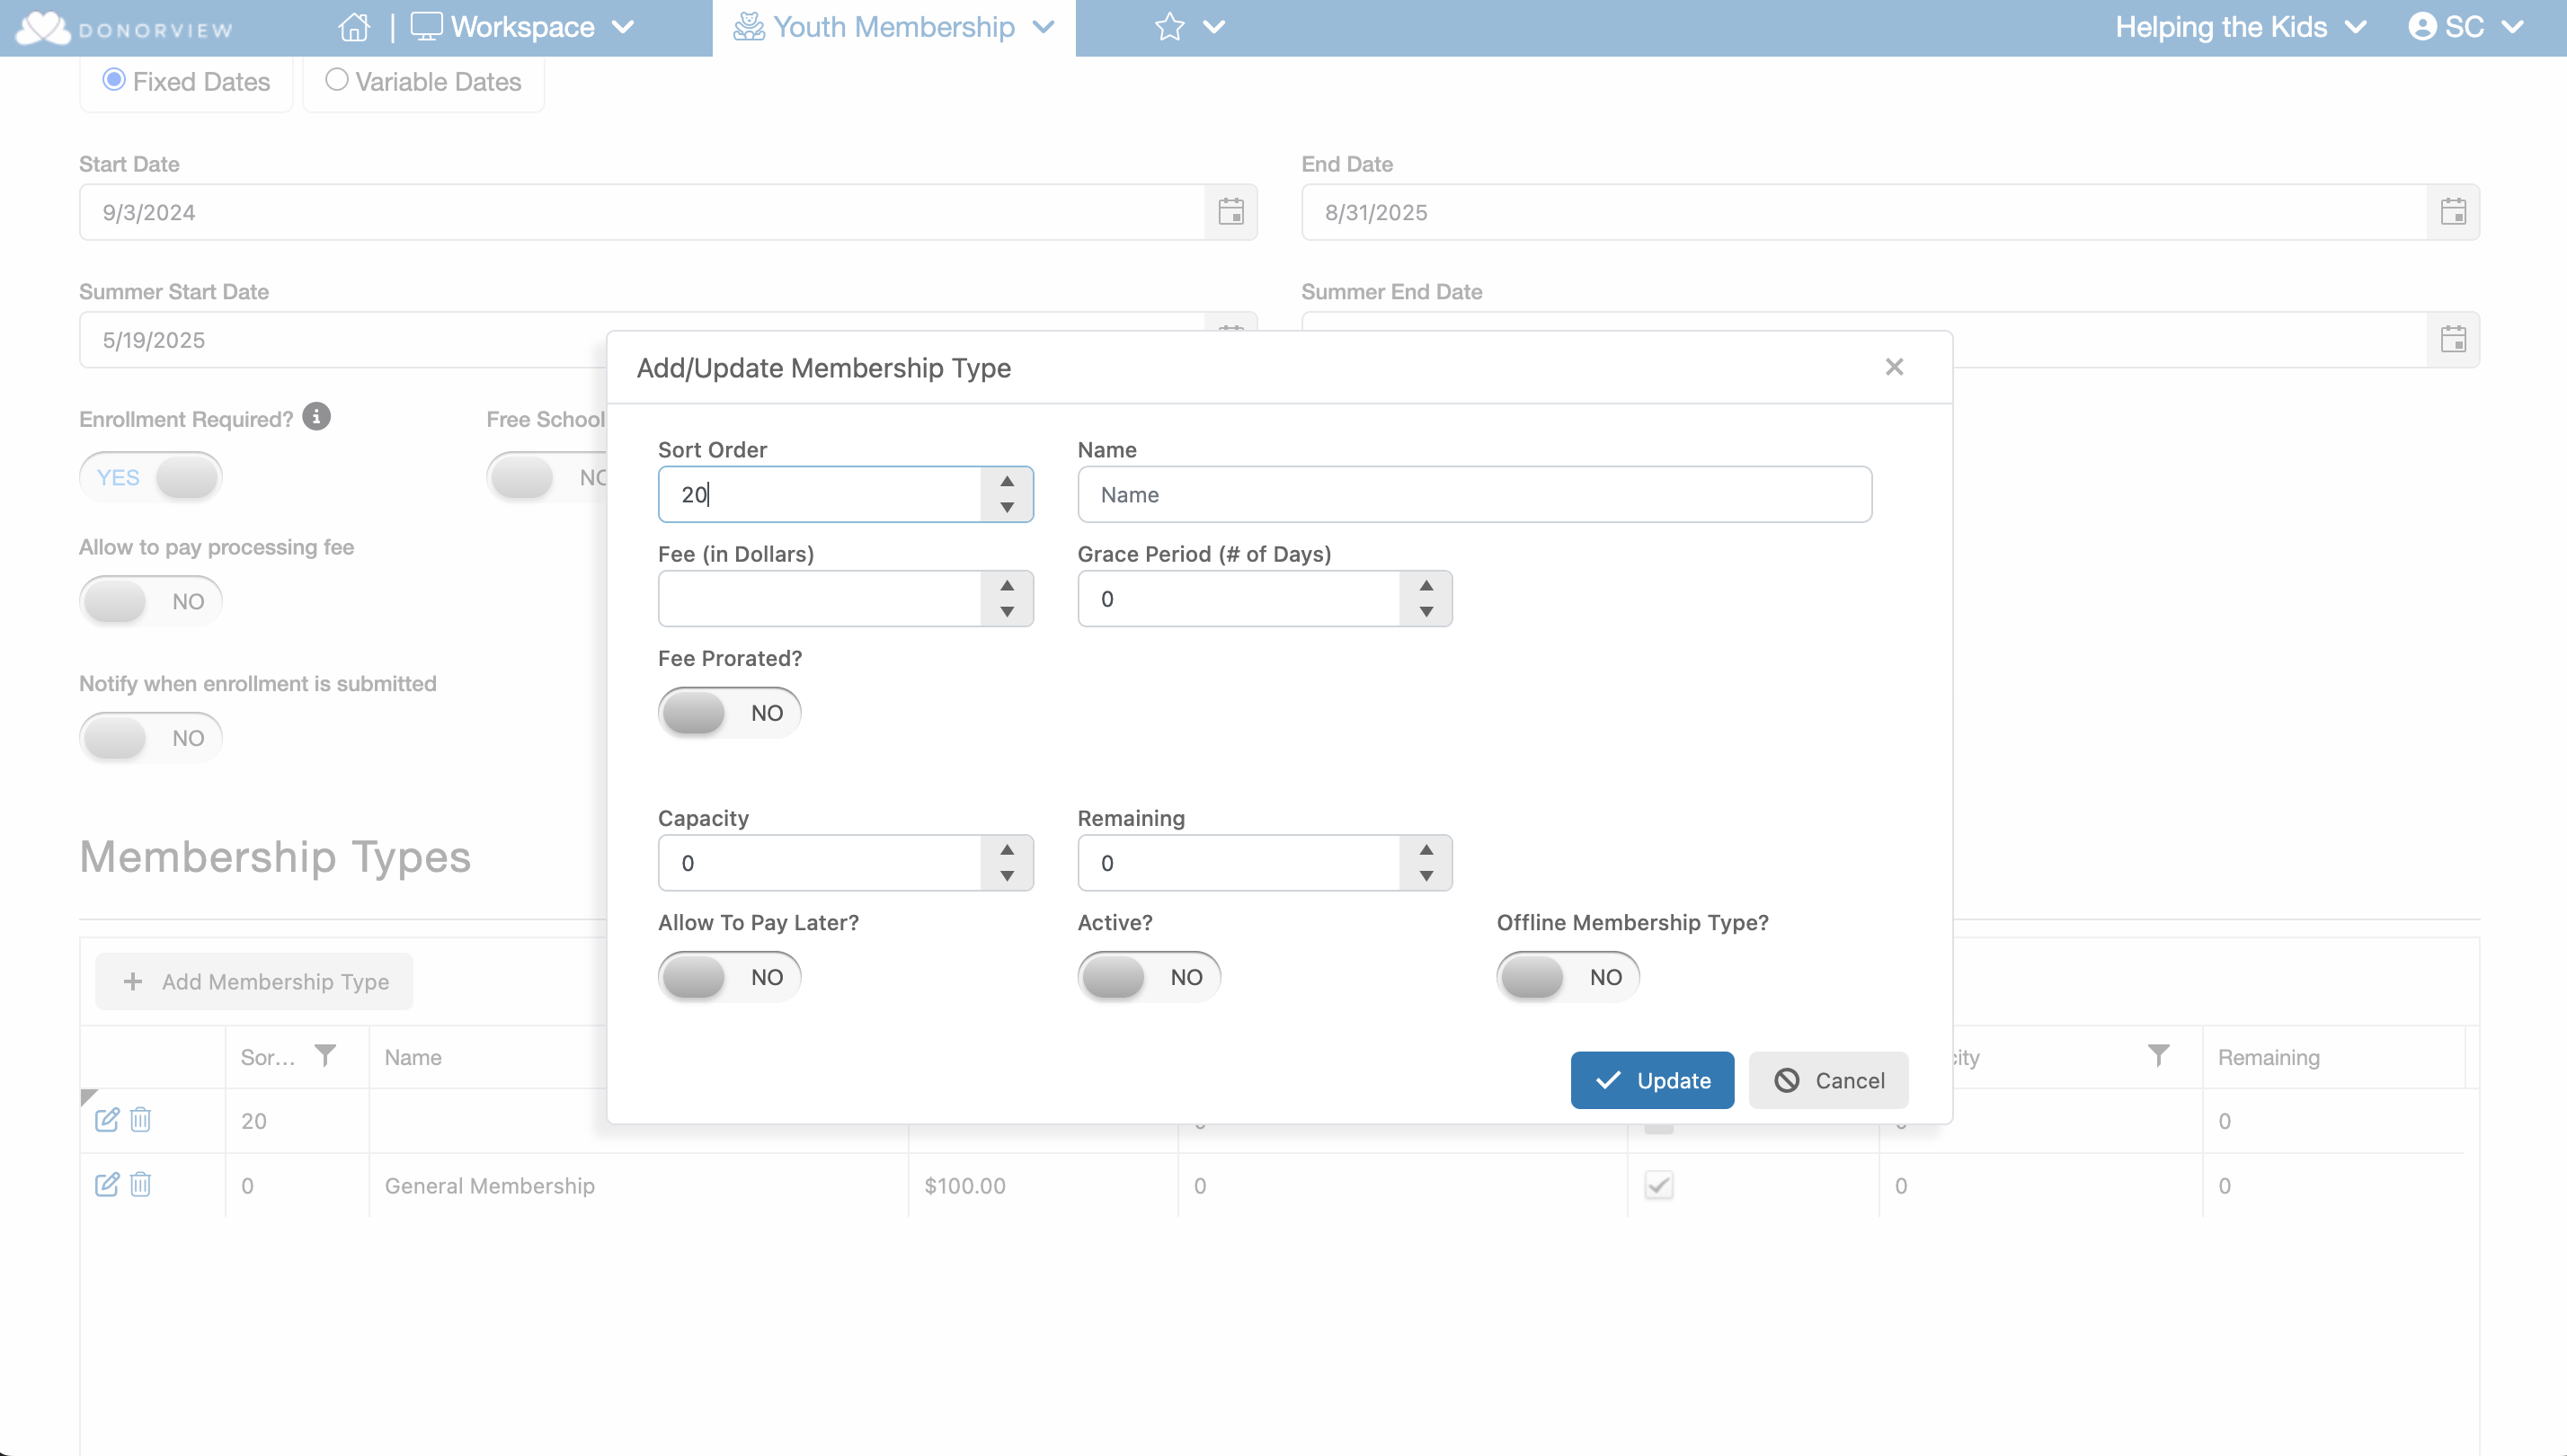The width and height of the screenshot is (2567, 1456).
Task: Click the Sort Order column filter icon
Action: 325,1056
